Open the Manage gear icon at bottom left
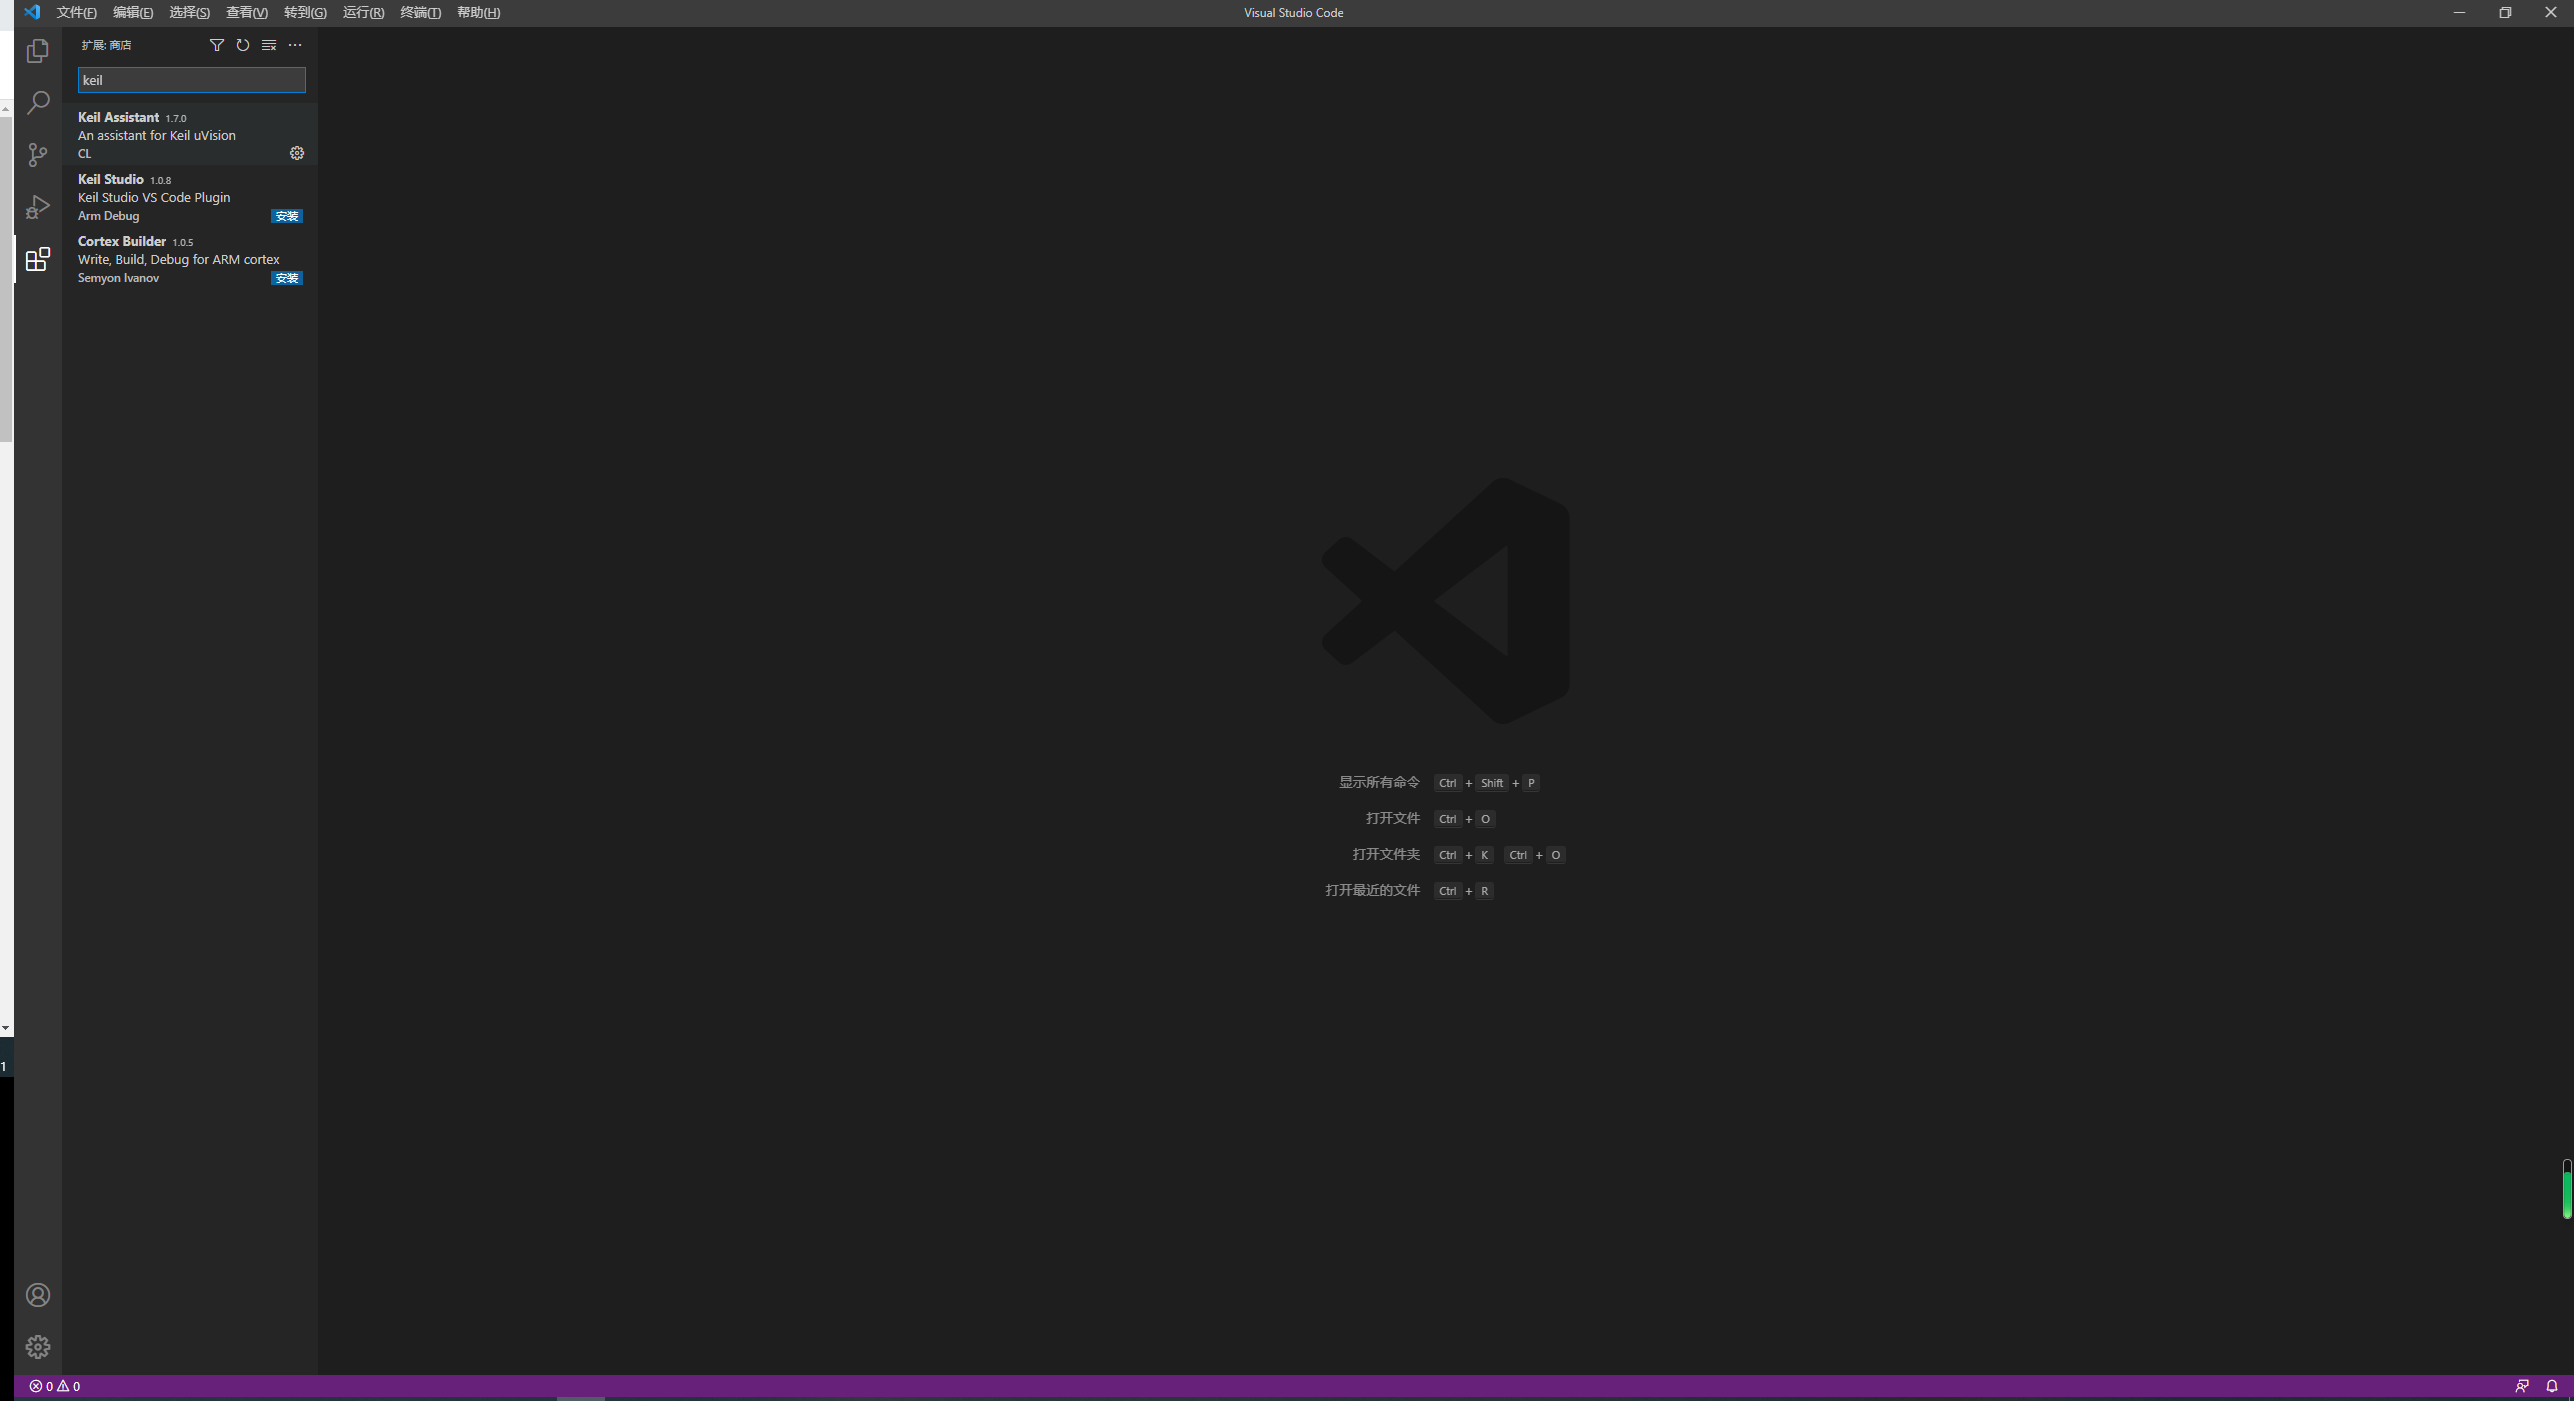 [37, 1346]
